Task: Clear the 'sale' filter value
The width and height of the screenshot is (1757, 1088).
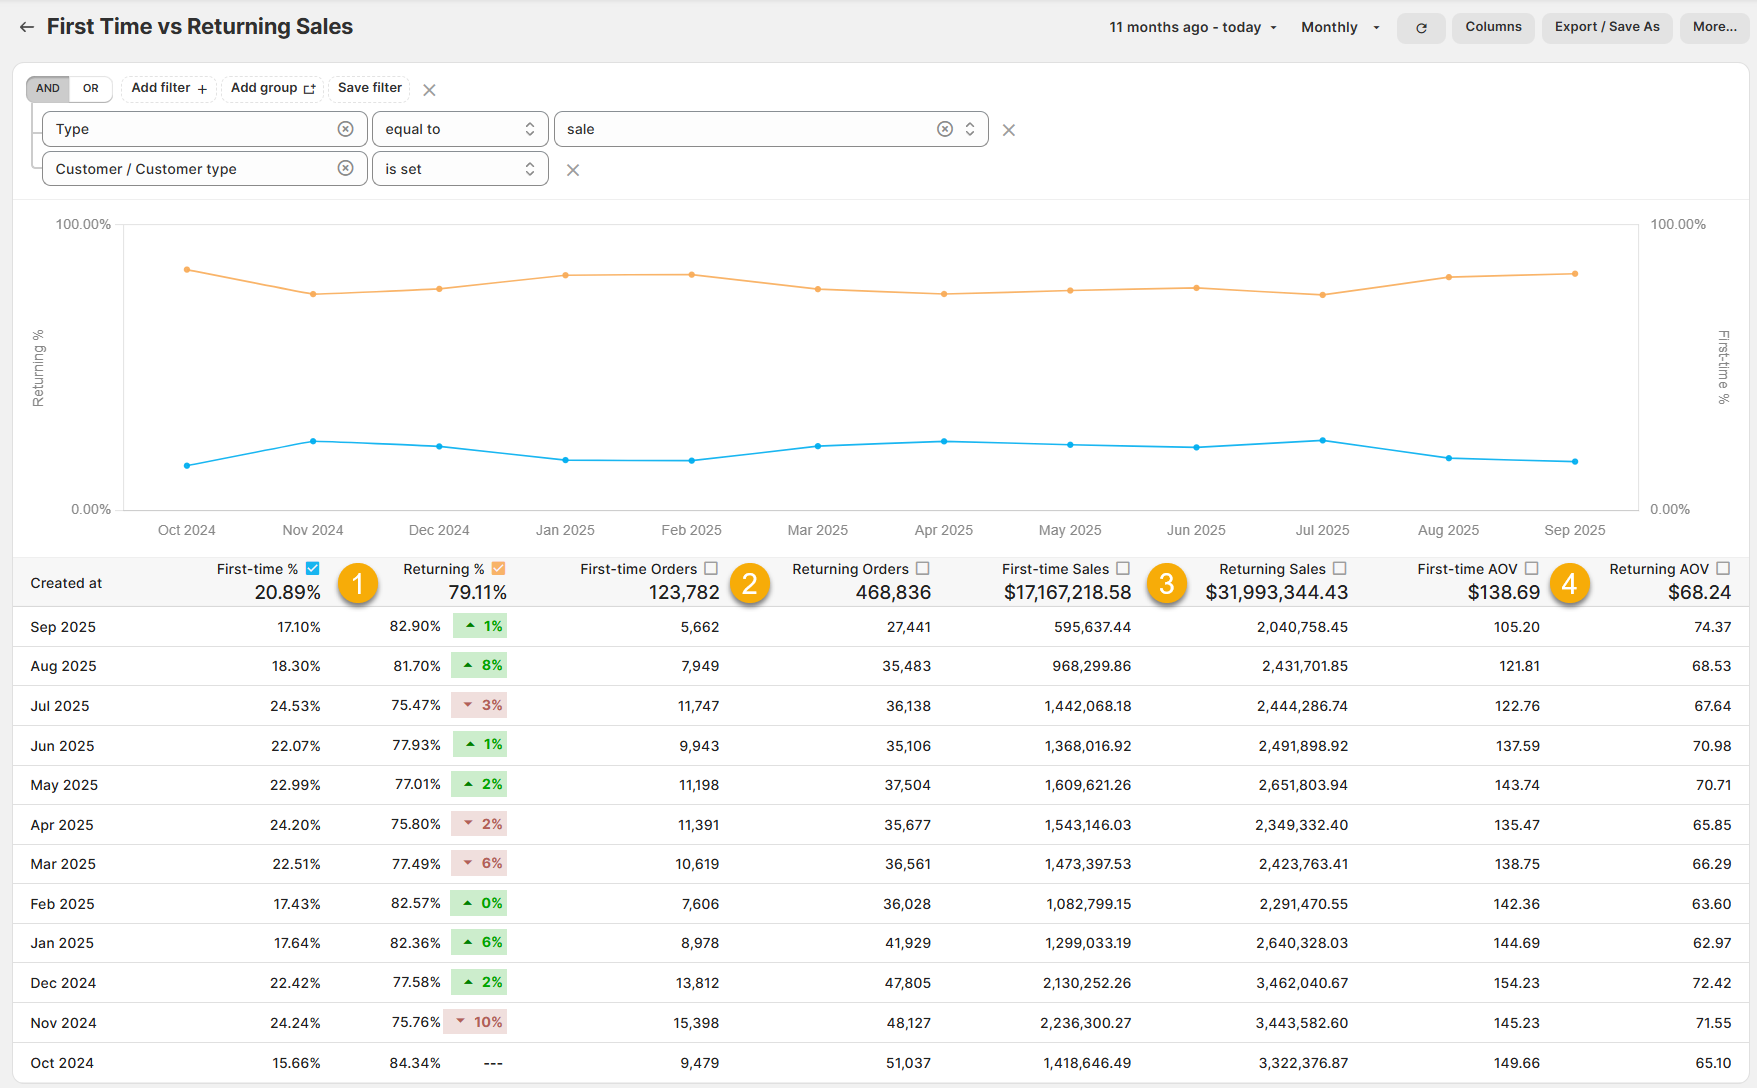Action: click(944, 129)
